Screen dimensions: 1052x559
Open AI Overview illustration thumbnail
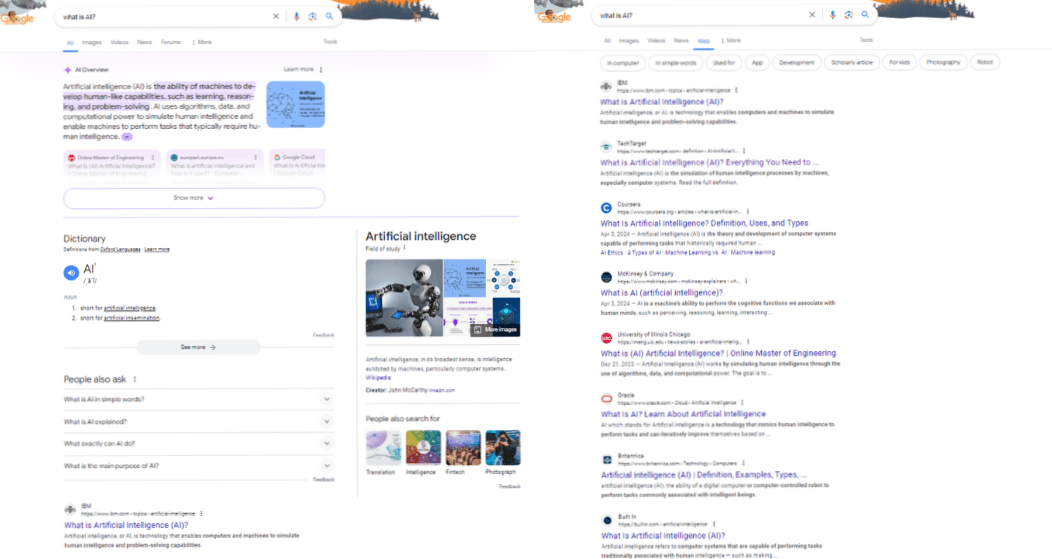pos(296,105)
